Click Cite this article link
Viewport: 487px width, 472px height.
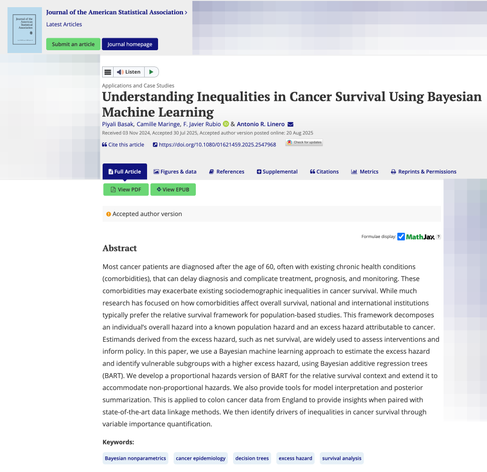point(123,145)
